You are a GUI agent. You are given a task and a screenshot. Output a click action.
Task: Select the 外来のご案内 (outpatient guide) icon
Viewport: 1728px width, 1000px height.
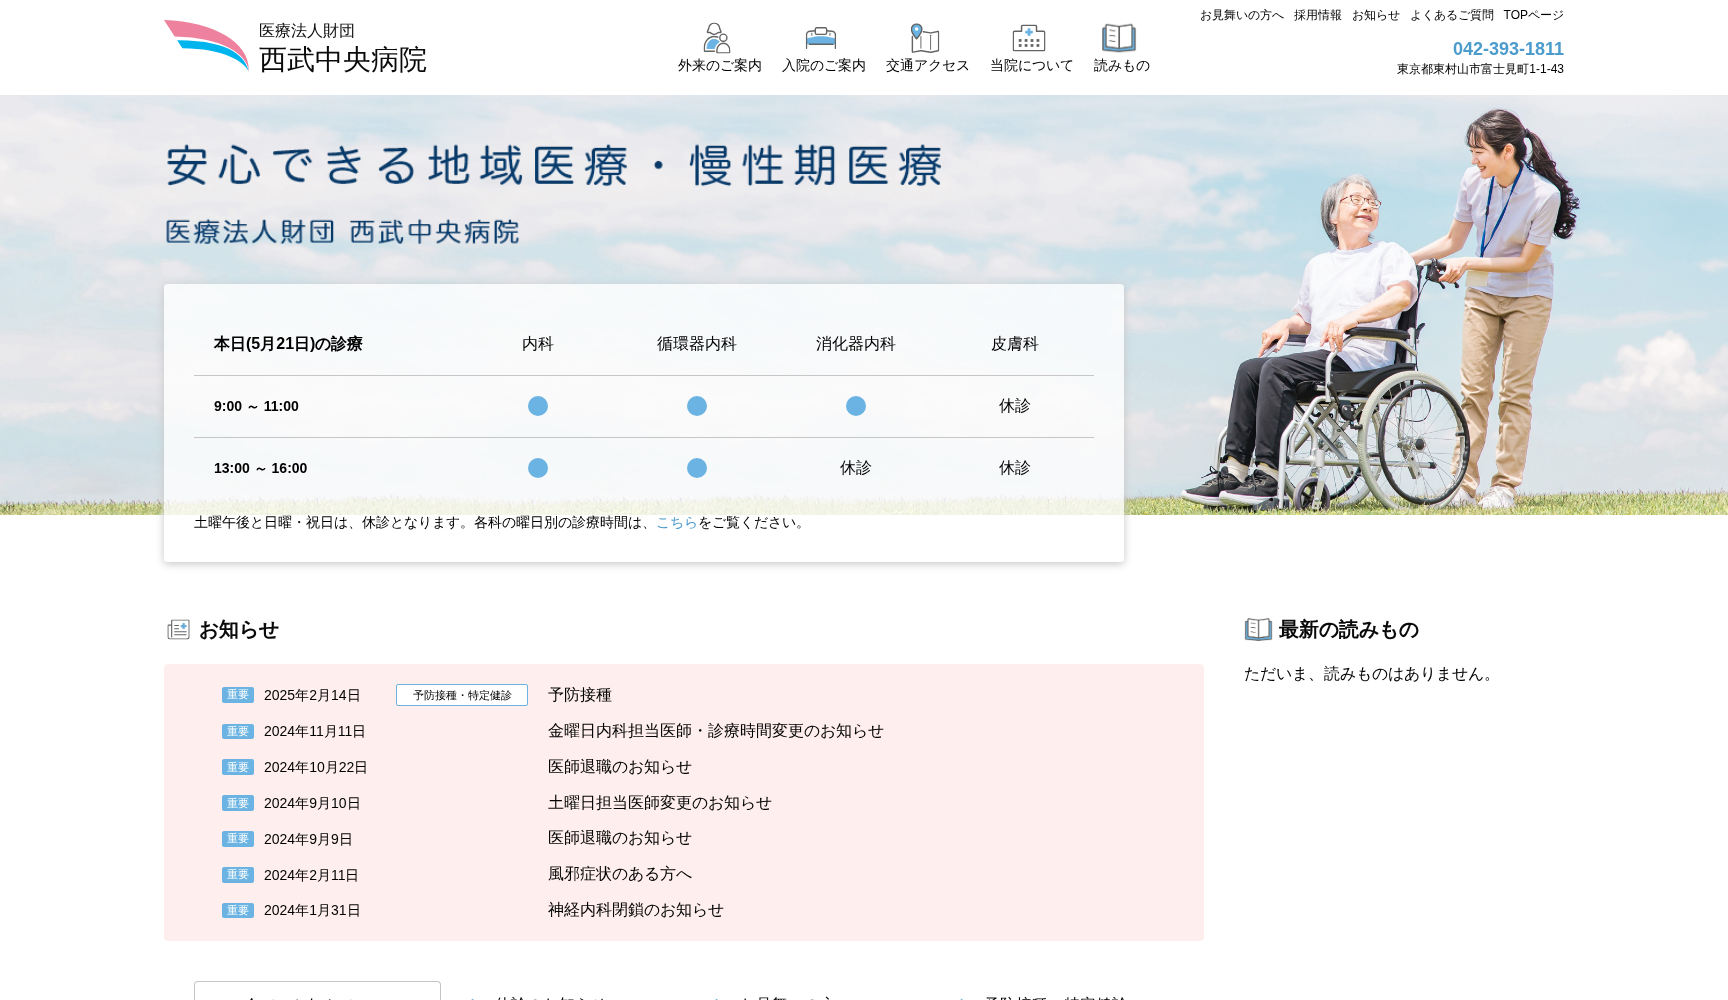tap(716, 39)
